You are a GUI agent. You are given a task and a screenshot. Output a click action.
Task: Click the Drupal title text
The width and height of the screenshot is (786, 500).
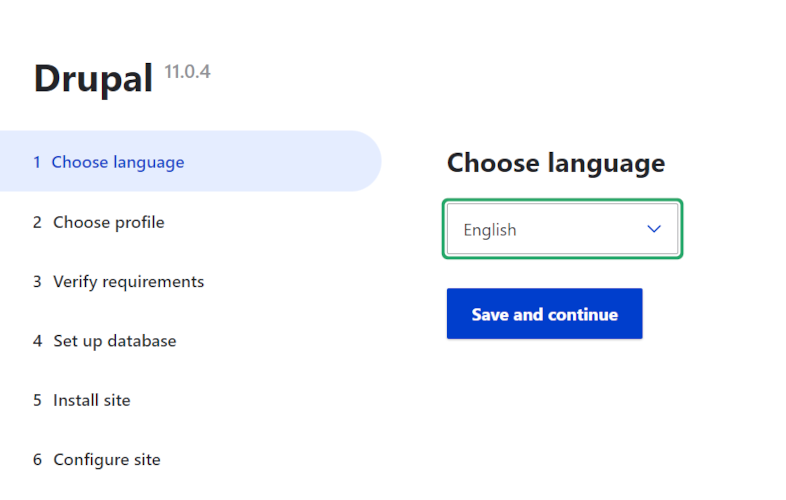tap(93, 79)
